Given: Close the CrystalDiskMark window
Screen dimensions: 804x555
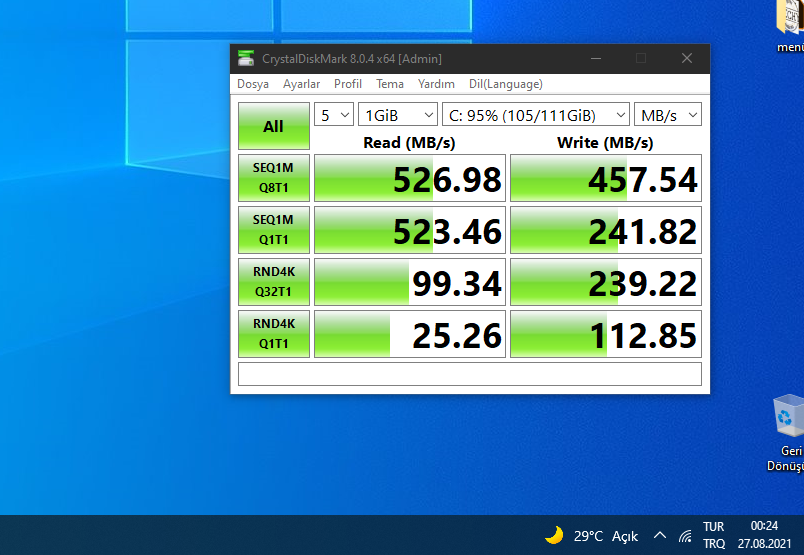Looking at the screenshot, I should pos(687,58).
